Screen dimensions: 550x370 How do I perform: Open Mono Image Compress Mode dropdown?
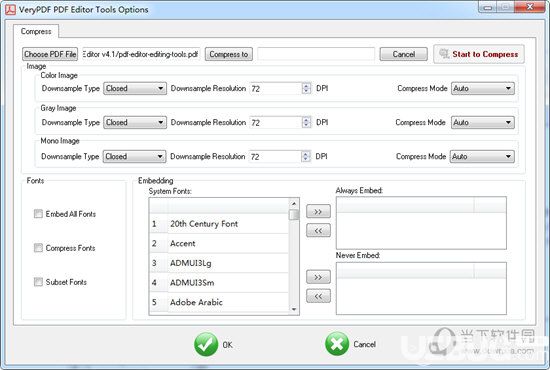pos(482,156)
